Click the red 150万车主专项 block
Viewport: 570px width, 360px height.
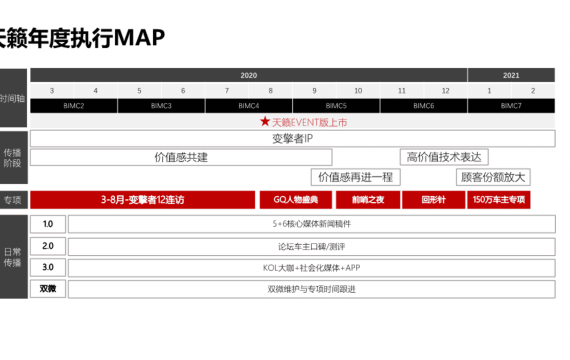499,200
